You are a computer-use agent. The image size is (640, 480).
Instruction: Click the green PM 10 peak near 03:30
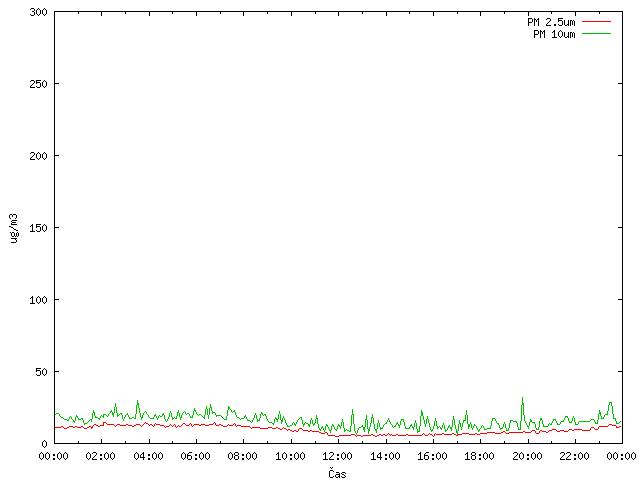click(138, 401)
